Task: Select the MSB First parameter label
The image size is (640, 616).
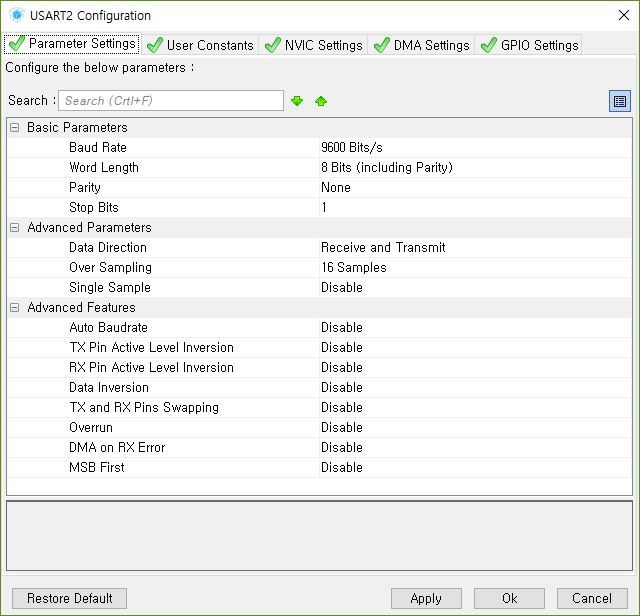Action: (96, 467)
